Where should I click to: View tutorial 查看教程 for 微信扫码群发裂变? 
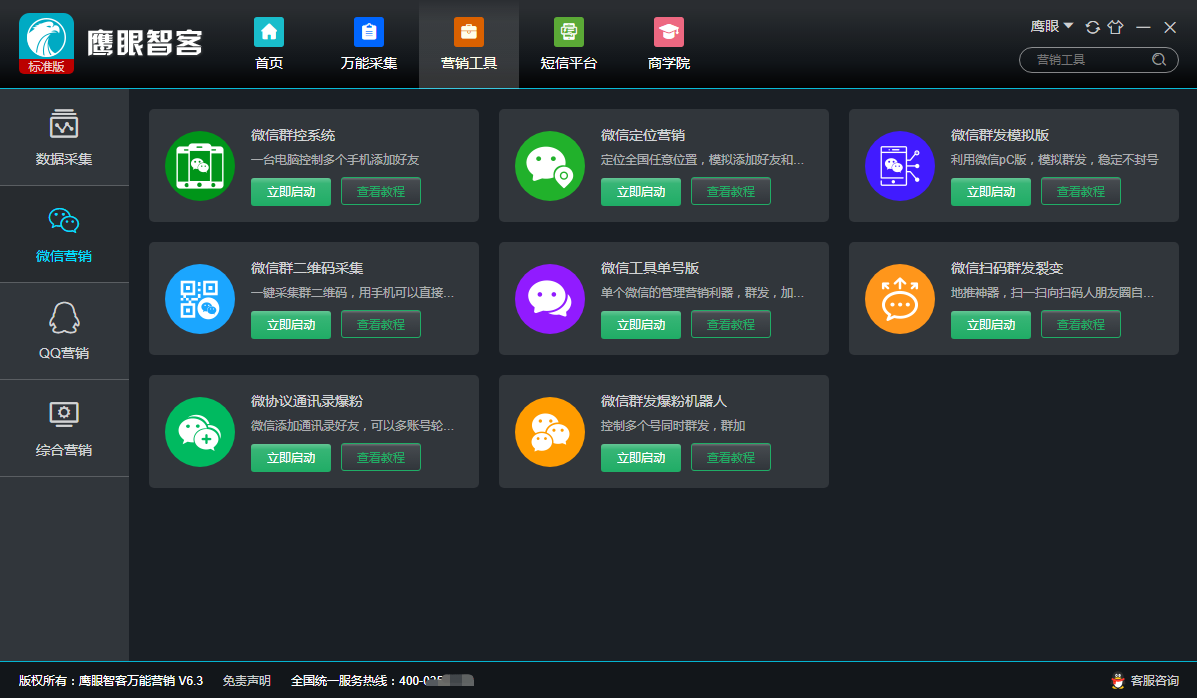click(x=1081, y=325)
